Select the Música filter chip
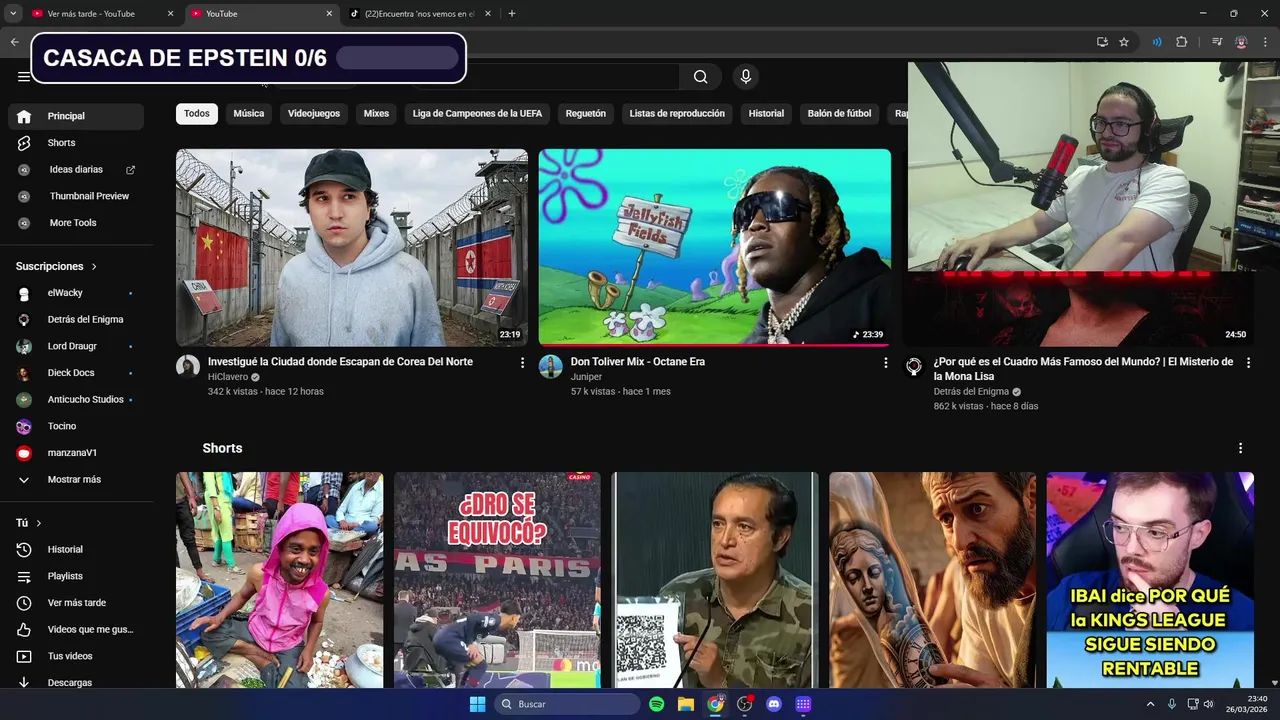 249,113
